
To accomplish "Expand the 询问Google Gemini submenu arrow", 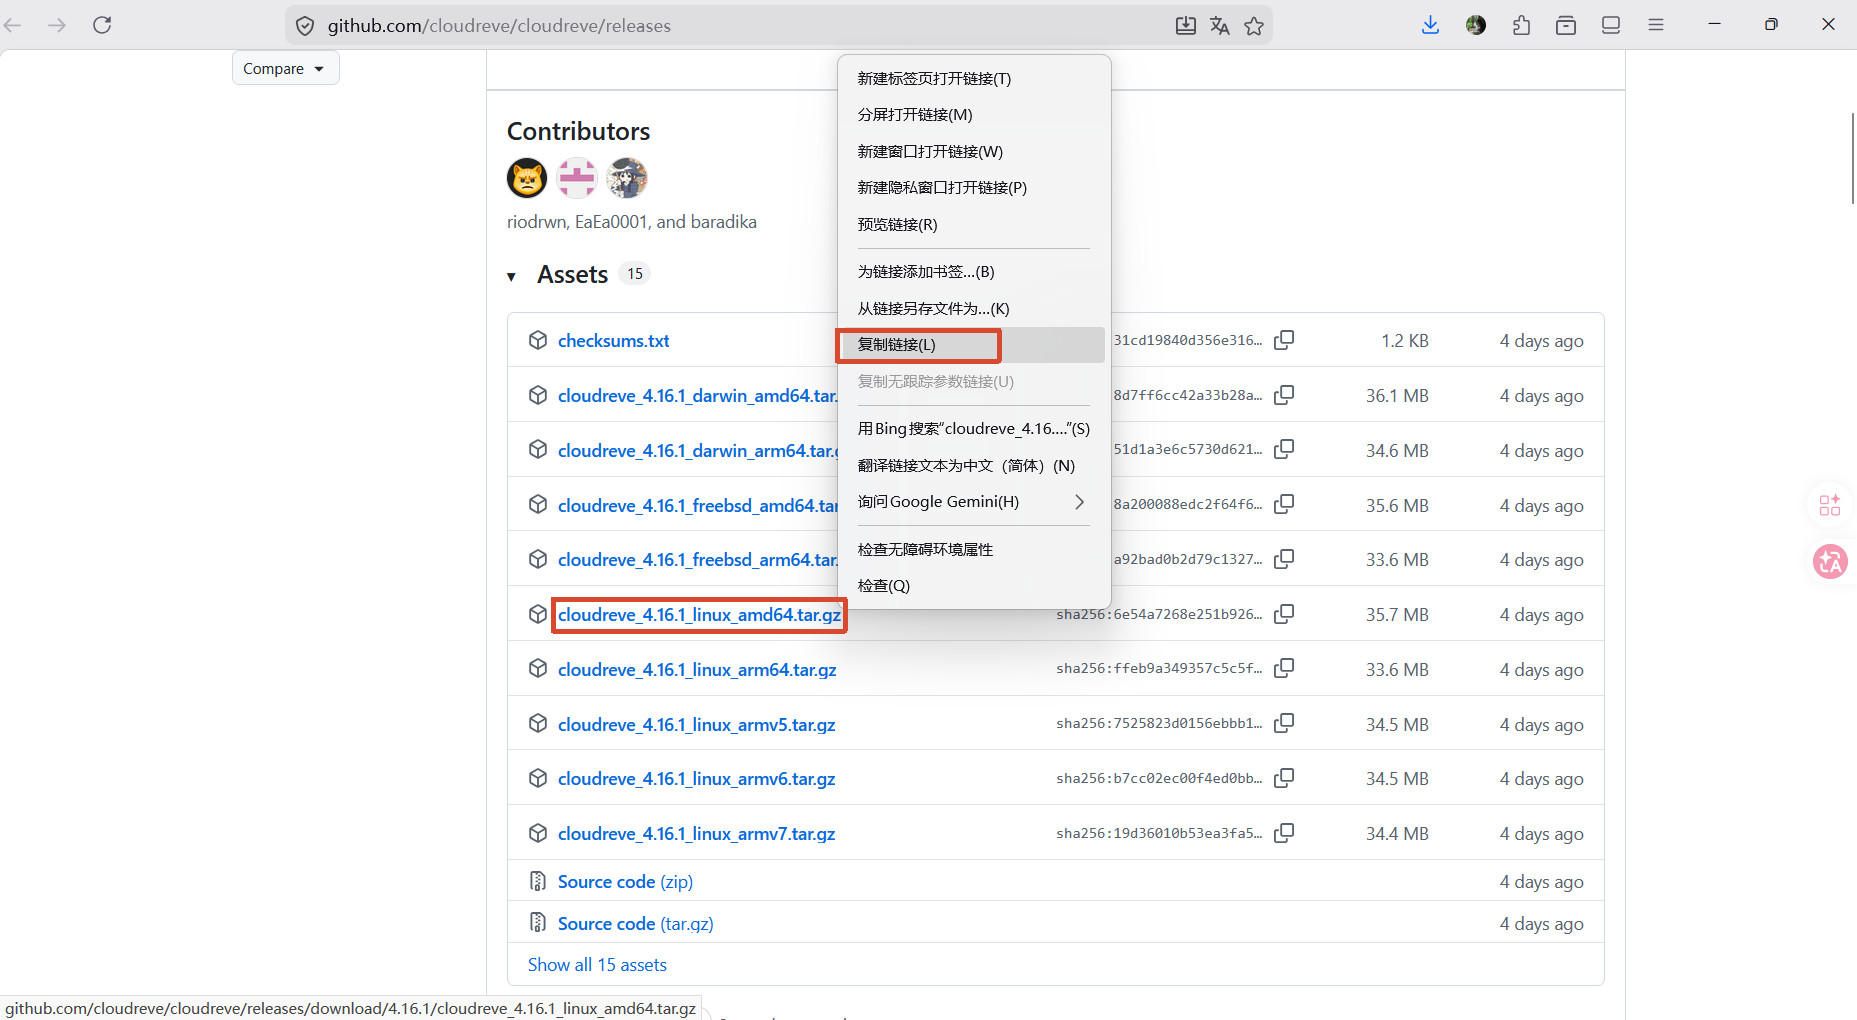I will tap(1079, 502).
